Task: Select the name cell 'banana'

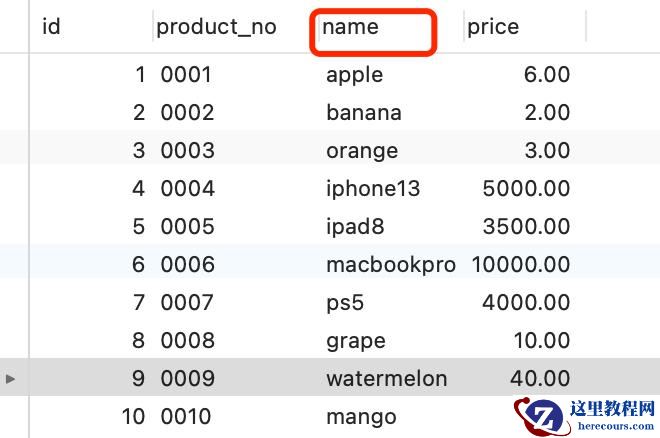Action: [364, 113]
